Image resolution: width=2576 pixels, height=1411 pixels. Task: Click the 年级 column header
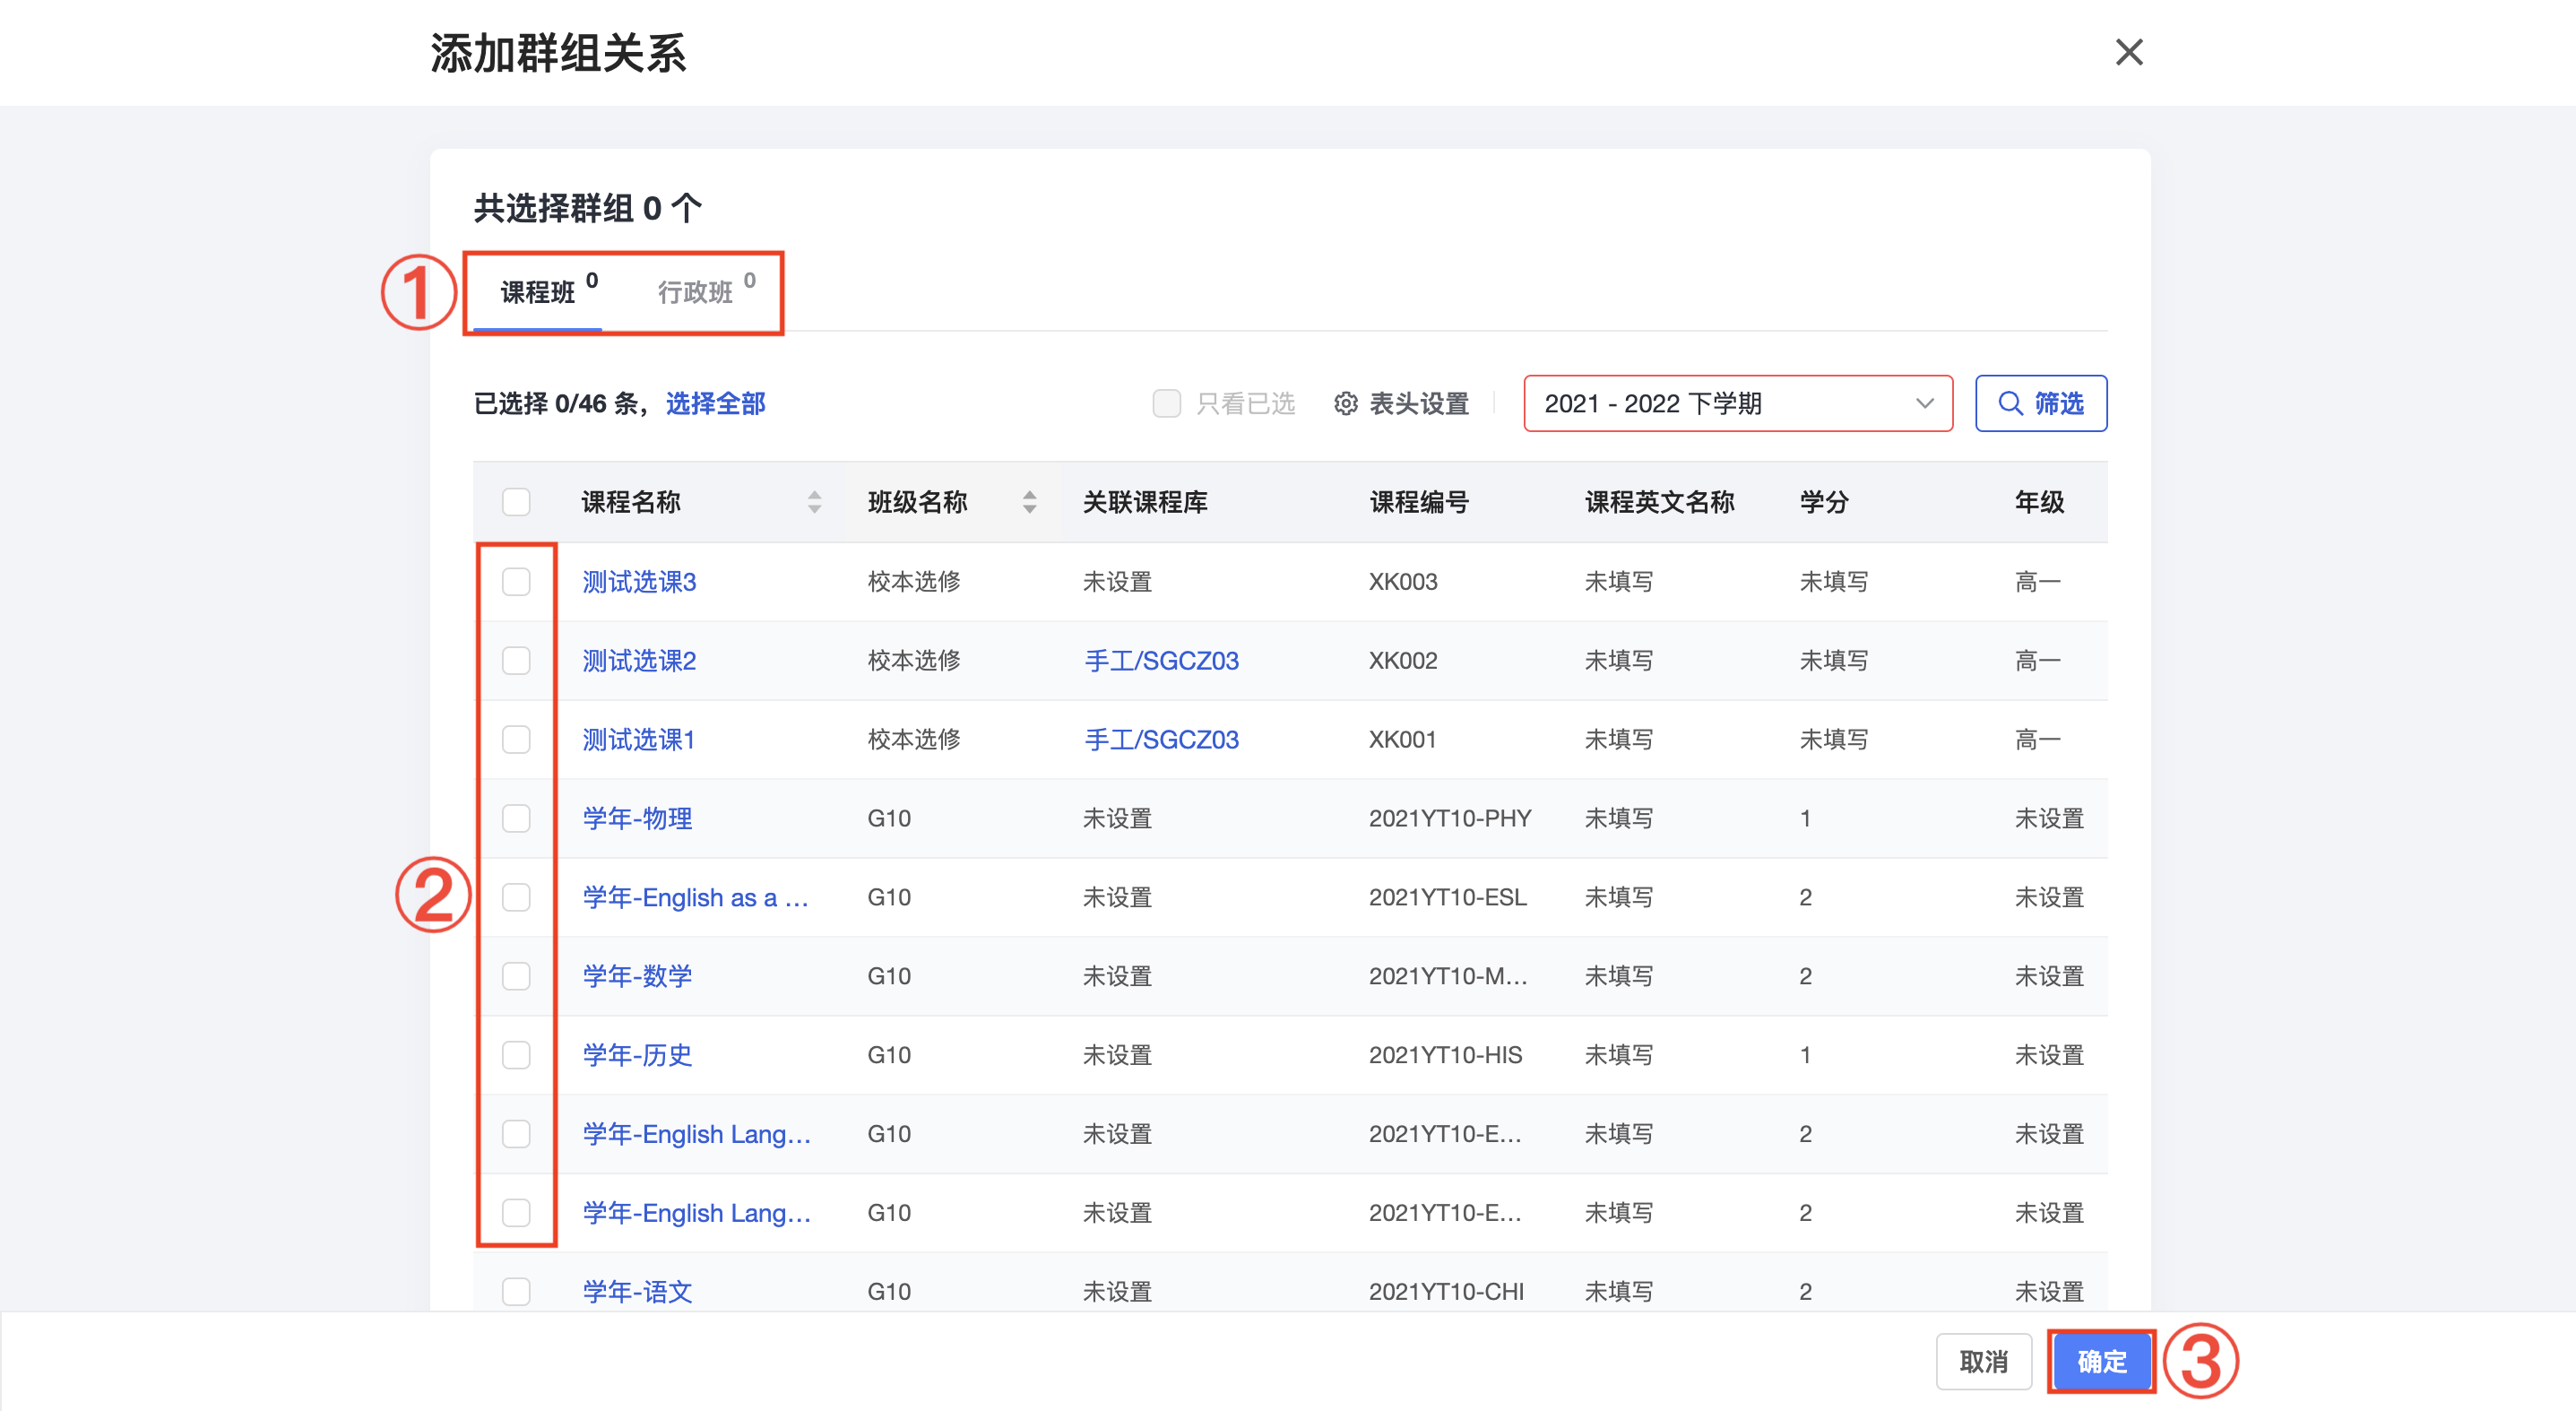[2040, 502]
